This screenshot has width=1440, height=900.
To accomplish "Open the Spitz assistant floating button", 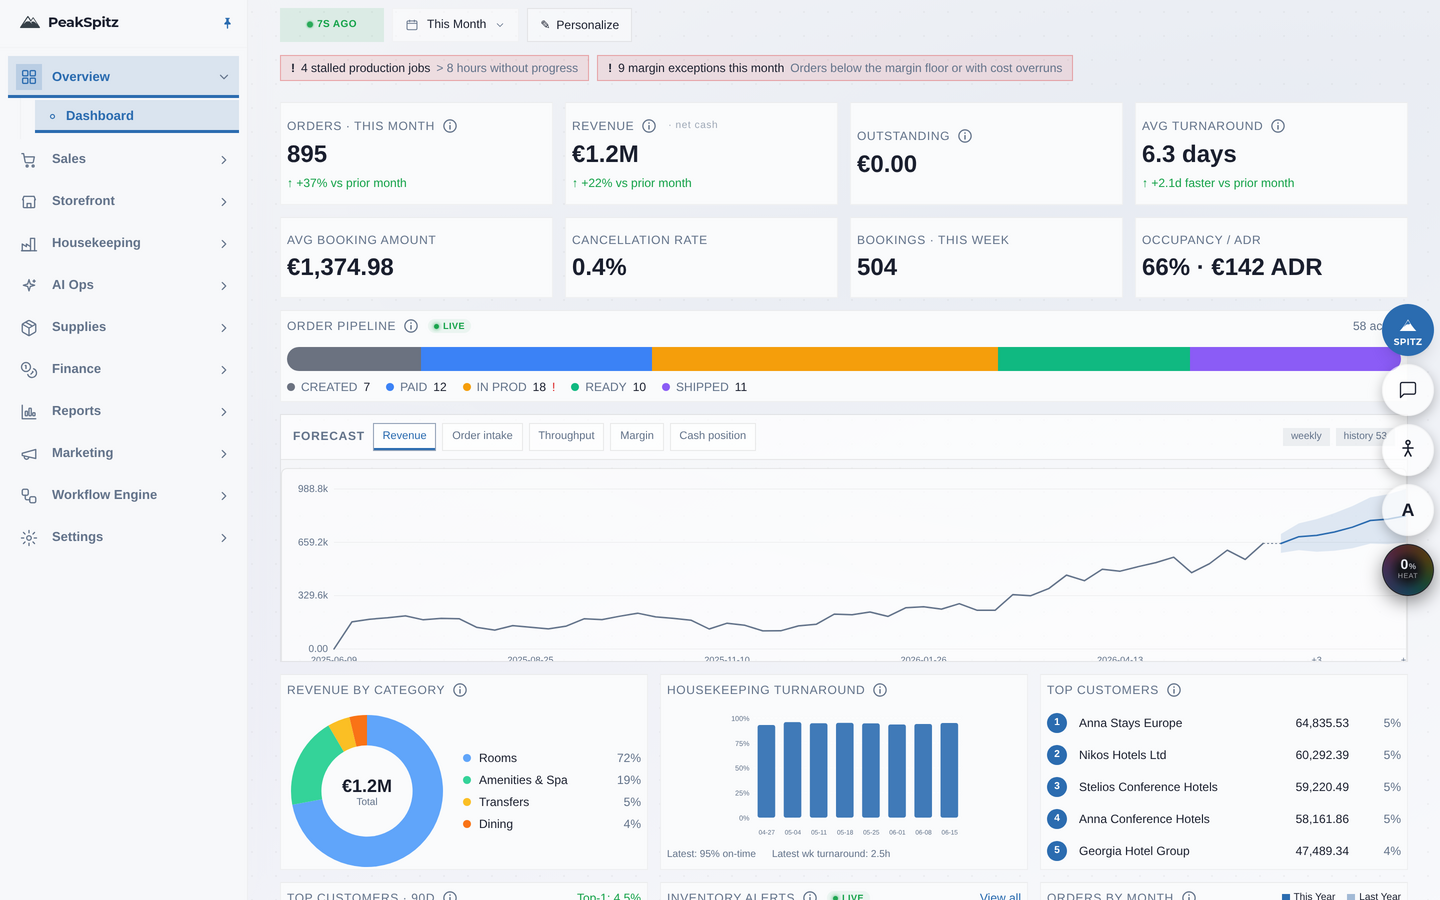I will coord(1408,330).
